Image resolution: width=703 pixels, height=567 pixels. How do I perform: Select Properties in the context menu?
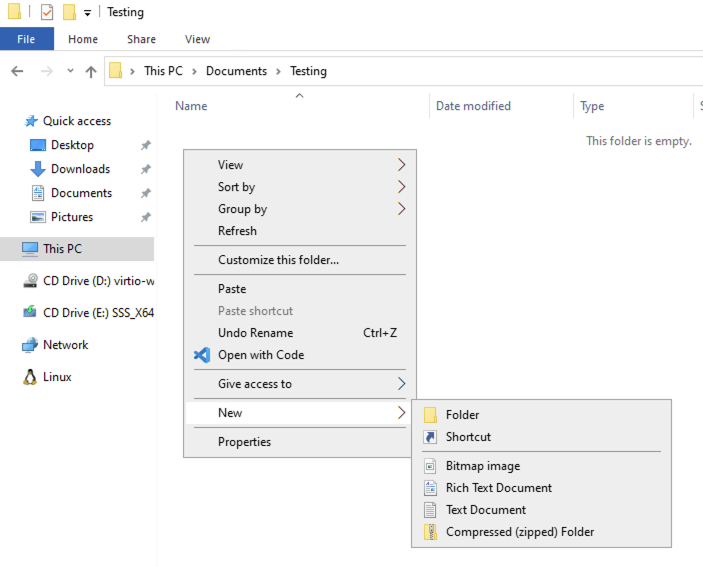(x=244, y=442)
